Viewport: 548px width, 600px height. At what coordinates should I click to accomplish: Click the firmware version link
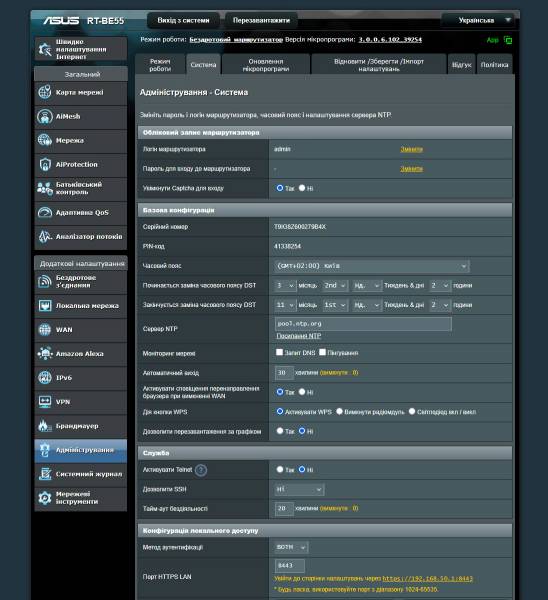click(390, 39)
